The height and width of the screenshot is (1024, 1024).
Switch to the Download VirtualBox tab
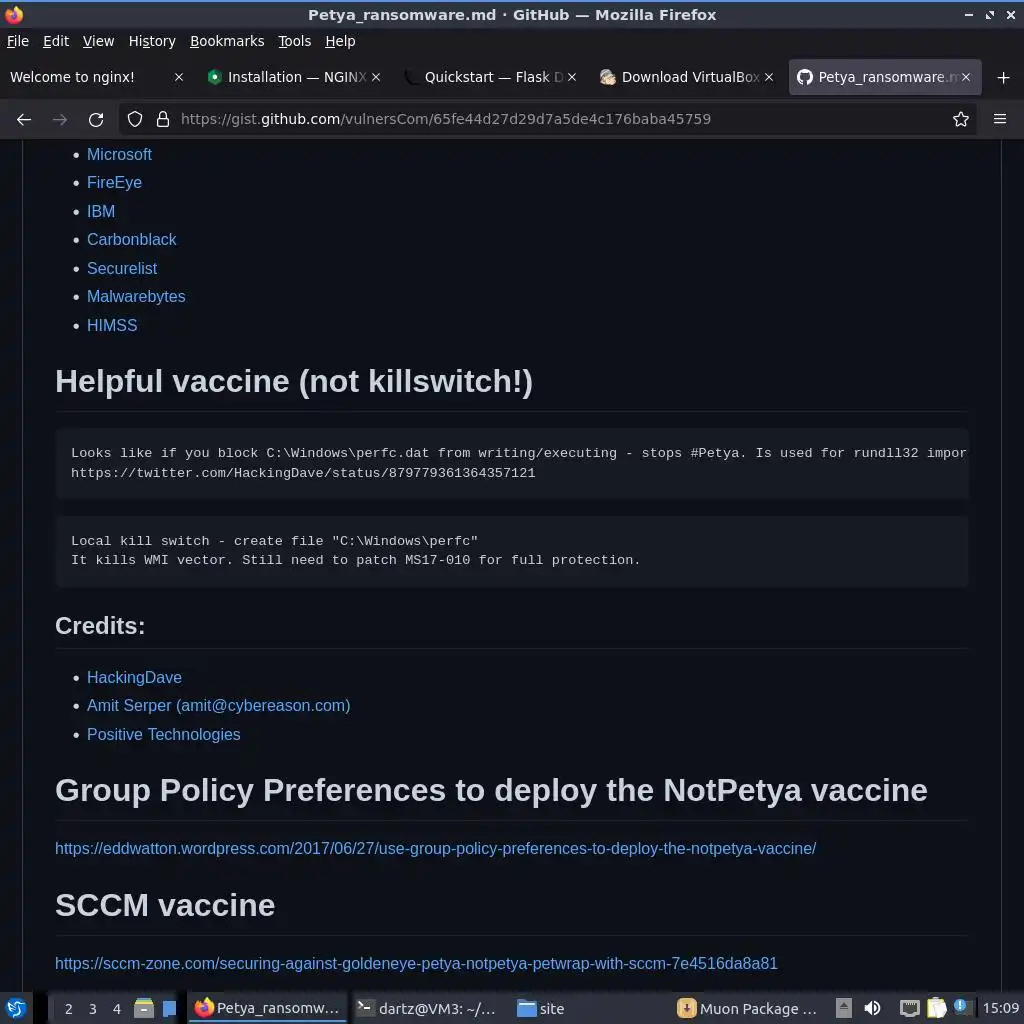pos(686,77)
